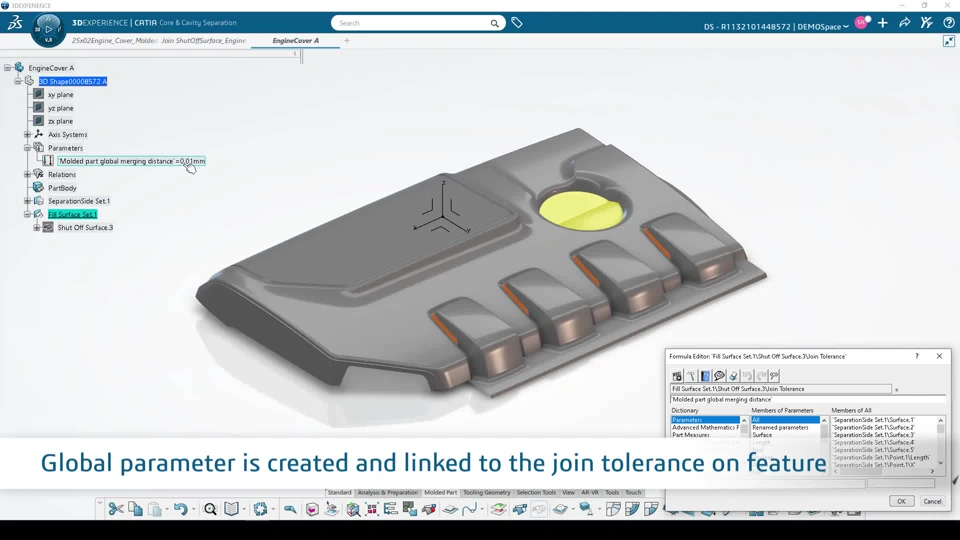Click the Cut scissors icon in bottom toolbar
Screen dimensions: 960x540
click(x=116, y=509)
